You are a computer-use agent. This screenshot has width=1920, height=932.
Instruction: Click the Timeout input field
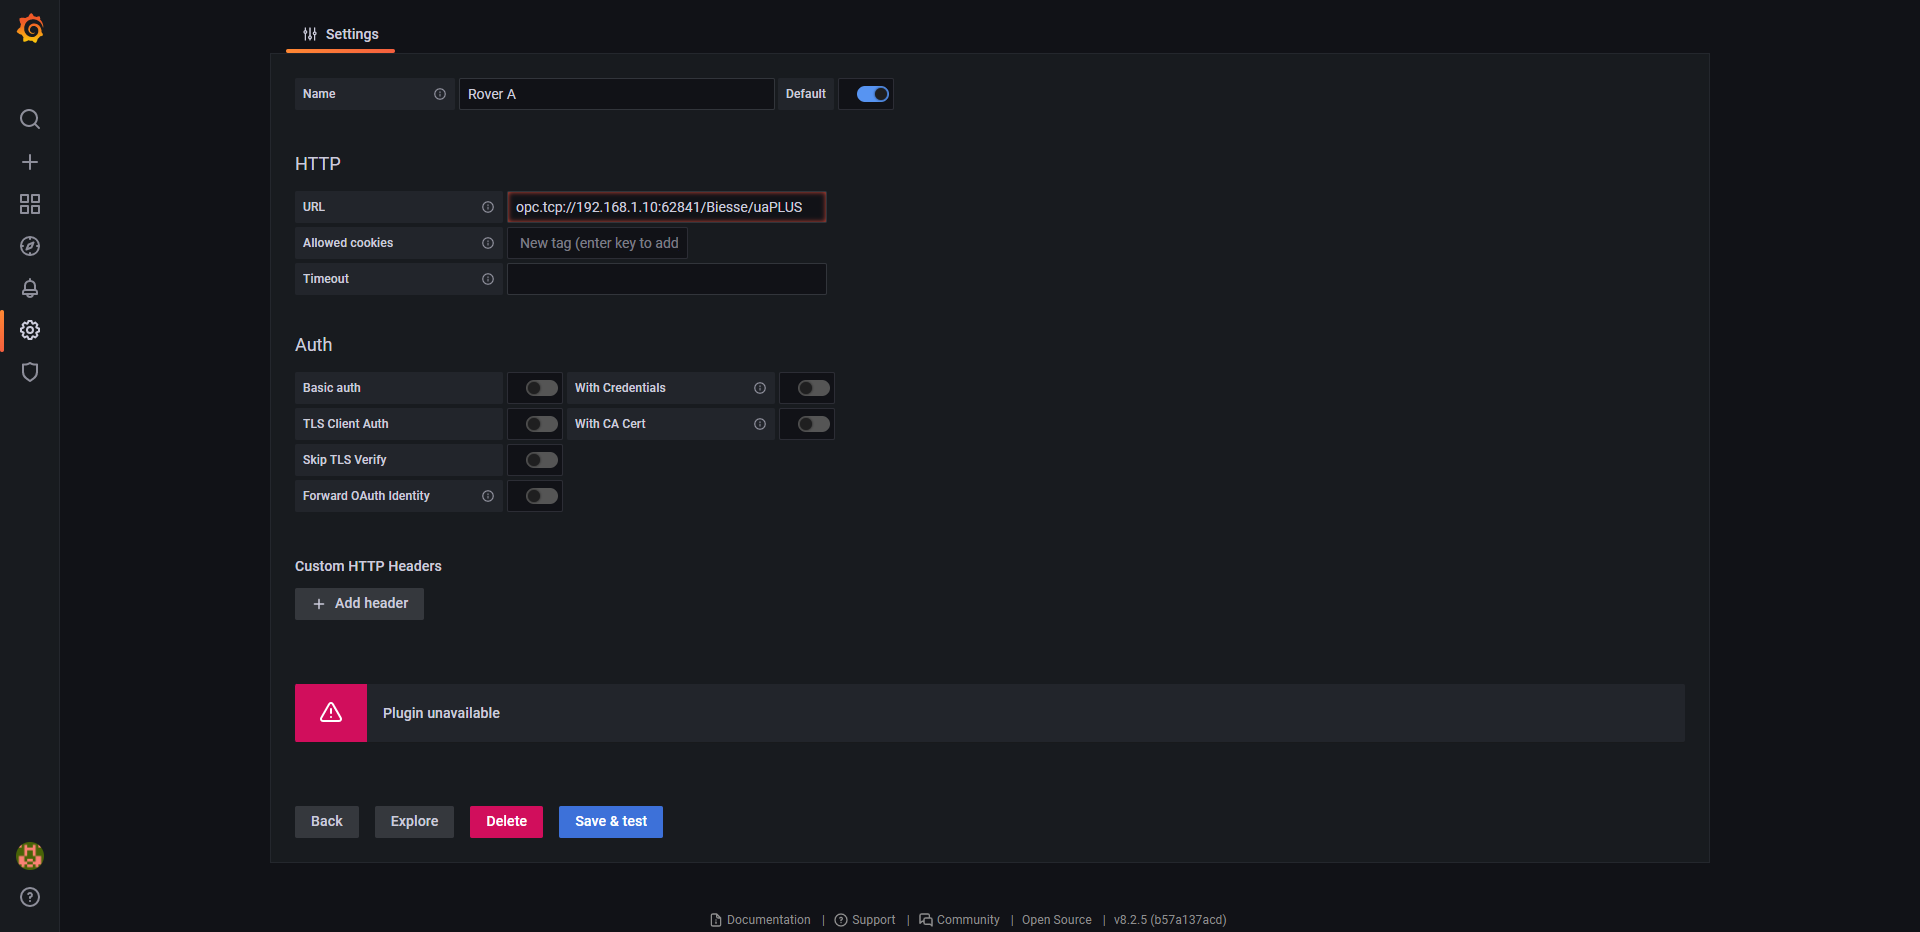pos(666,279)
